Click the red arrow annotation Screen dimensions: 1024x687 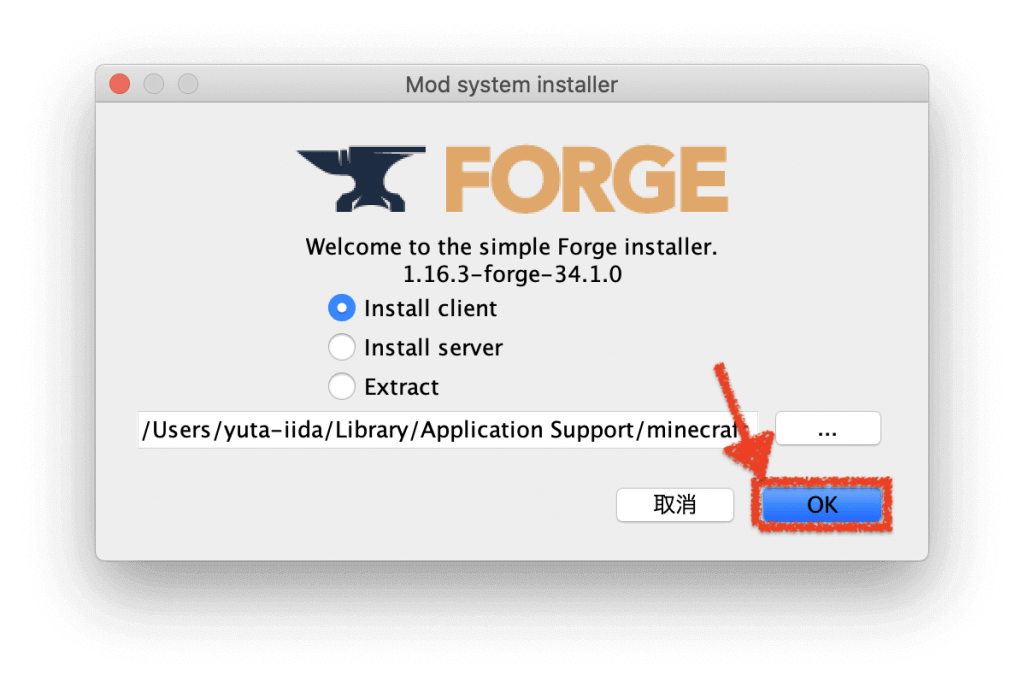coord(744,421)
